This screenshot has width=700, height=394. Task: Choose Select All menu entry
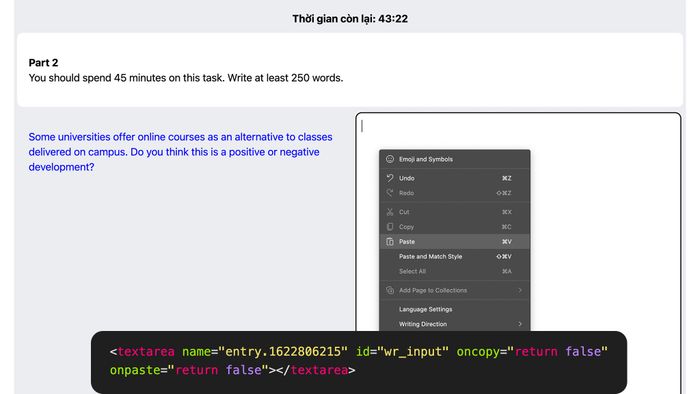pos(454,271)
